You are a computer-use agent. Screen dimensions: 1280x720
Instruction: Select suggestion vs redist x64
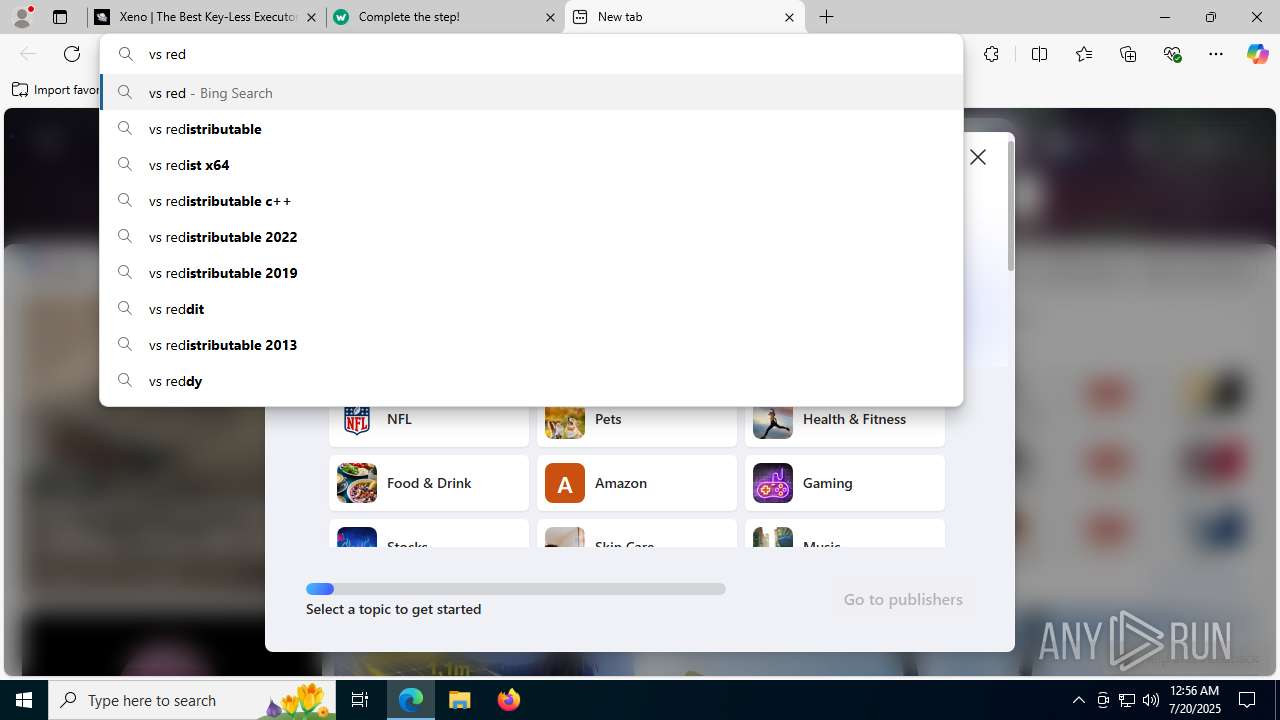point(531,165)
